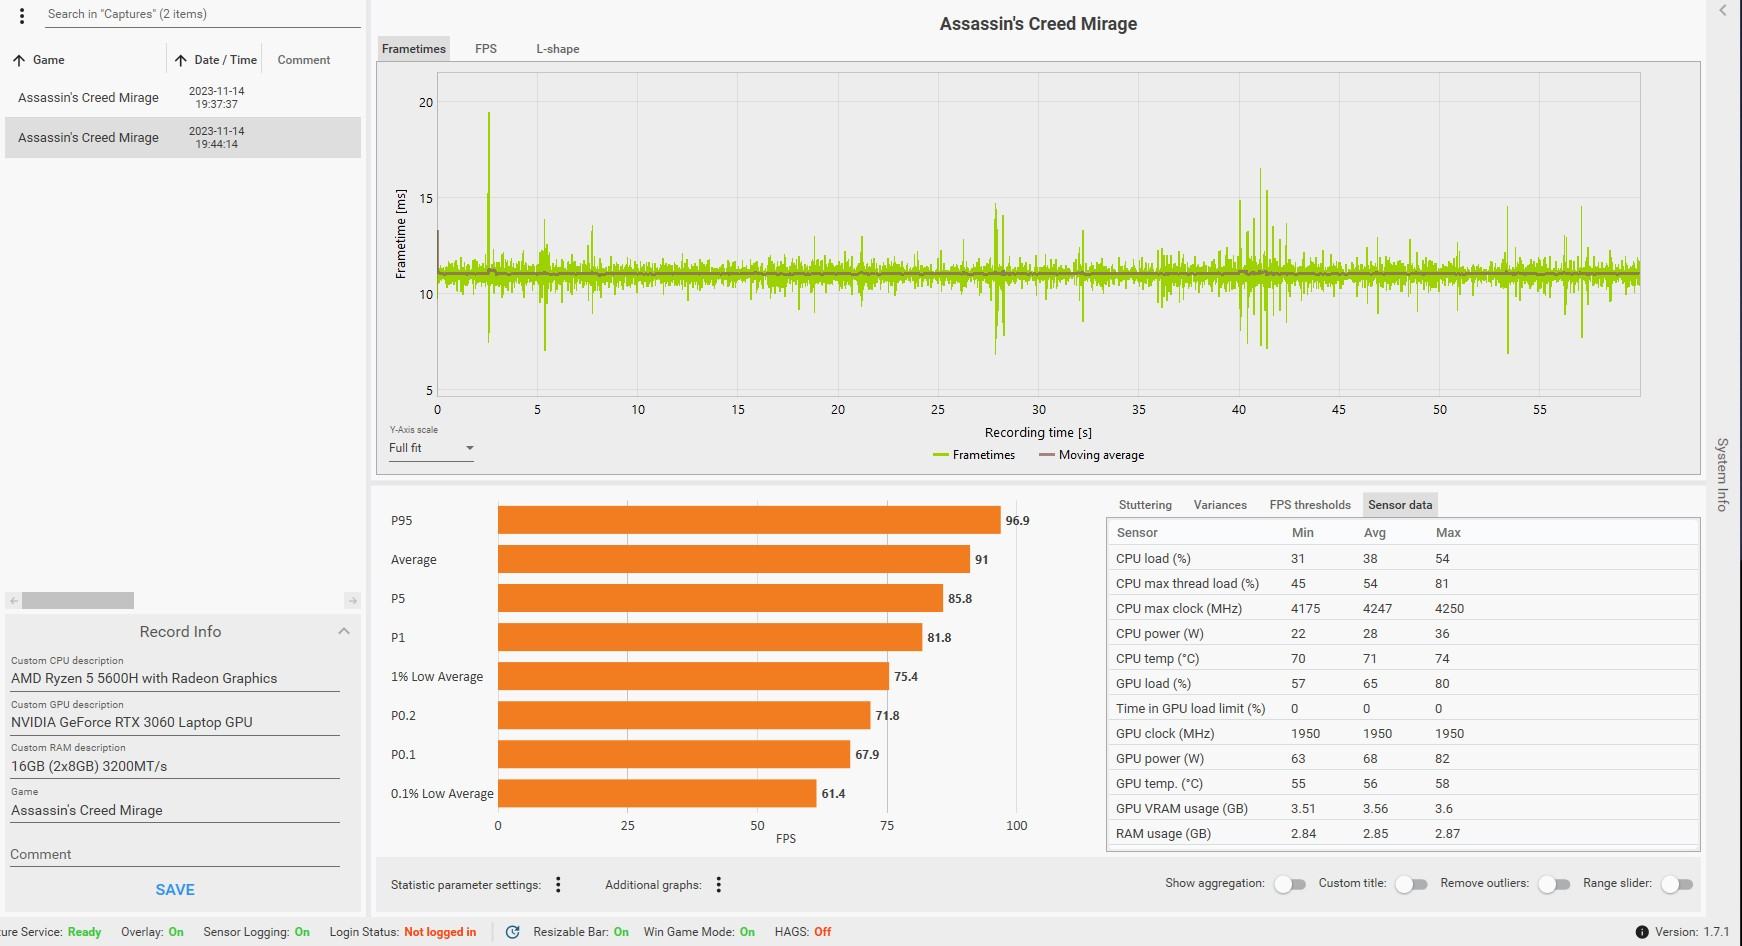Click the Comment column header
Image resolution: width=1742 pixels, height=946 pixels.
304,60
